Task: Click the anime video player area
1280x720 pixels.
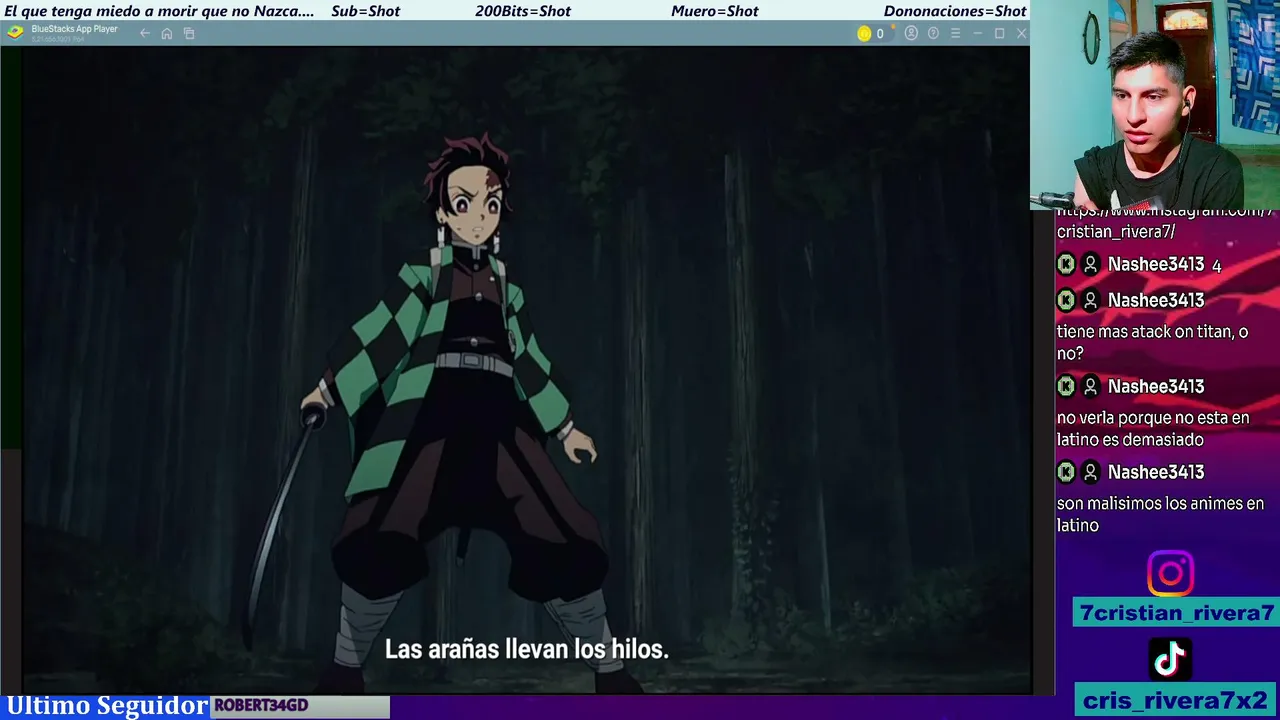Action: point(527,370)
